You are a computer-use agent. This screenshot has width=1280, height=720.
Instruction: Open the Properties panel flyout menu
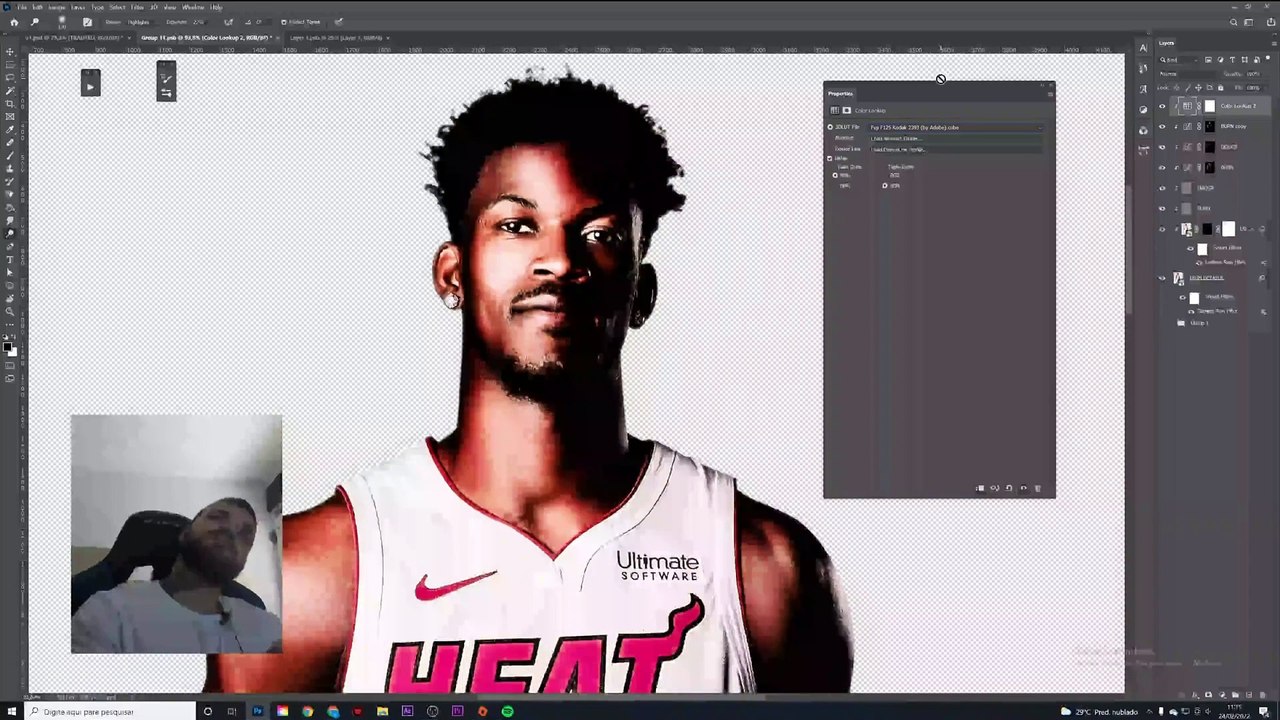click(x=1050, y=94)
